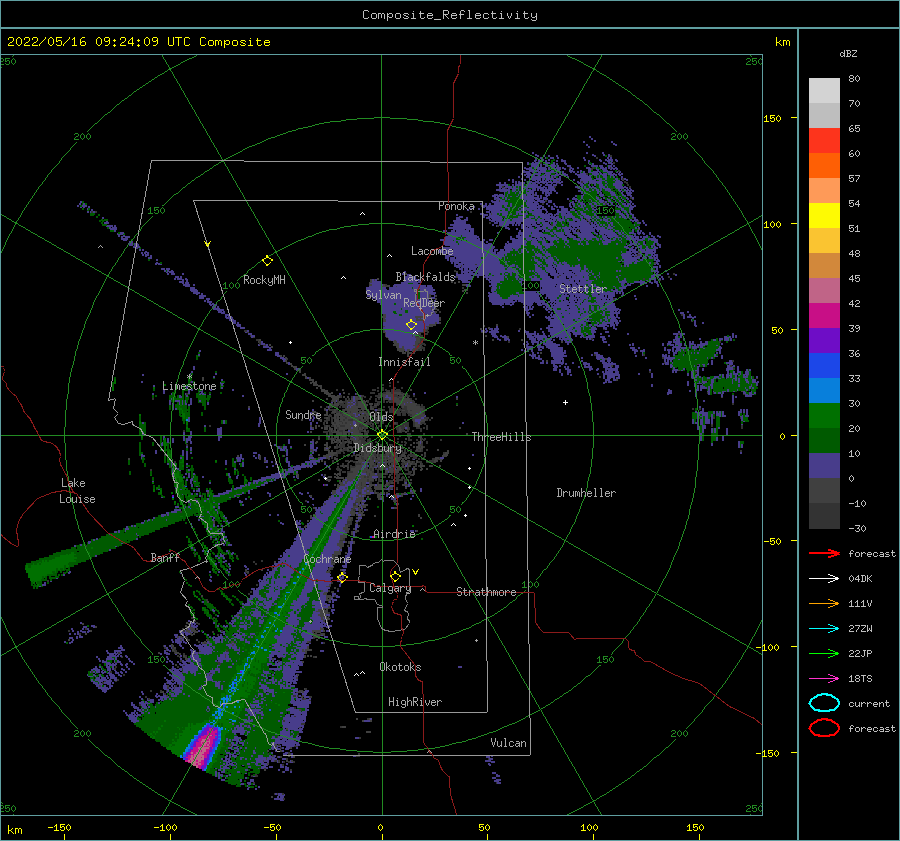Click the white asterisk marker near Limestone
The width and height of the screenshot is (900, 841).
[x=189, y=377]
